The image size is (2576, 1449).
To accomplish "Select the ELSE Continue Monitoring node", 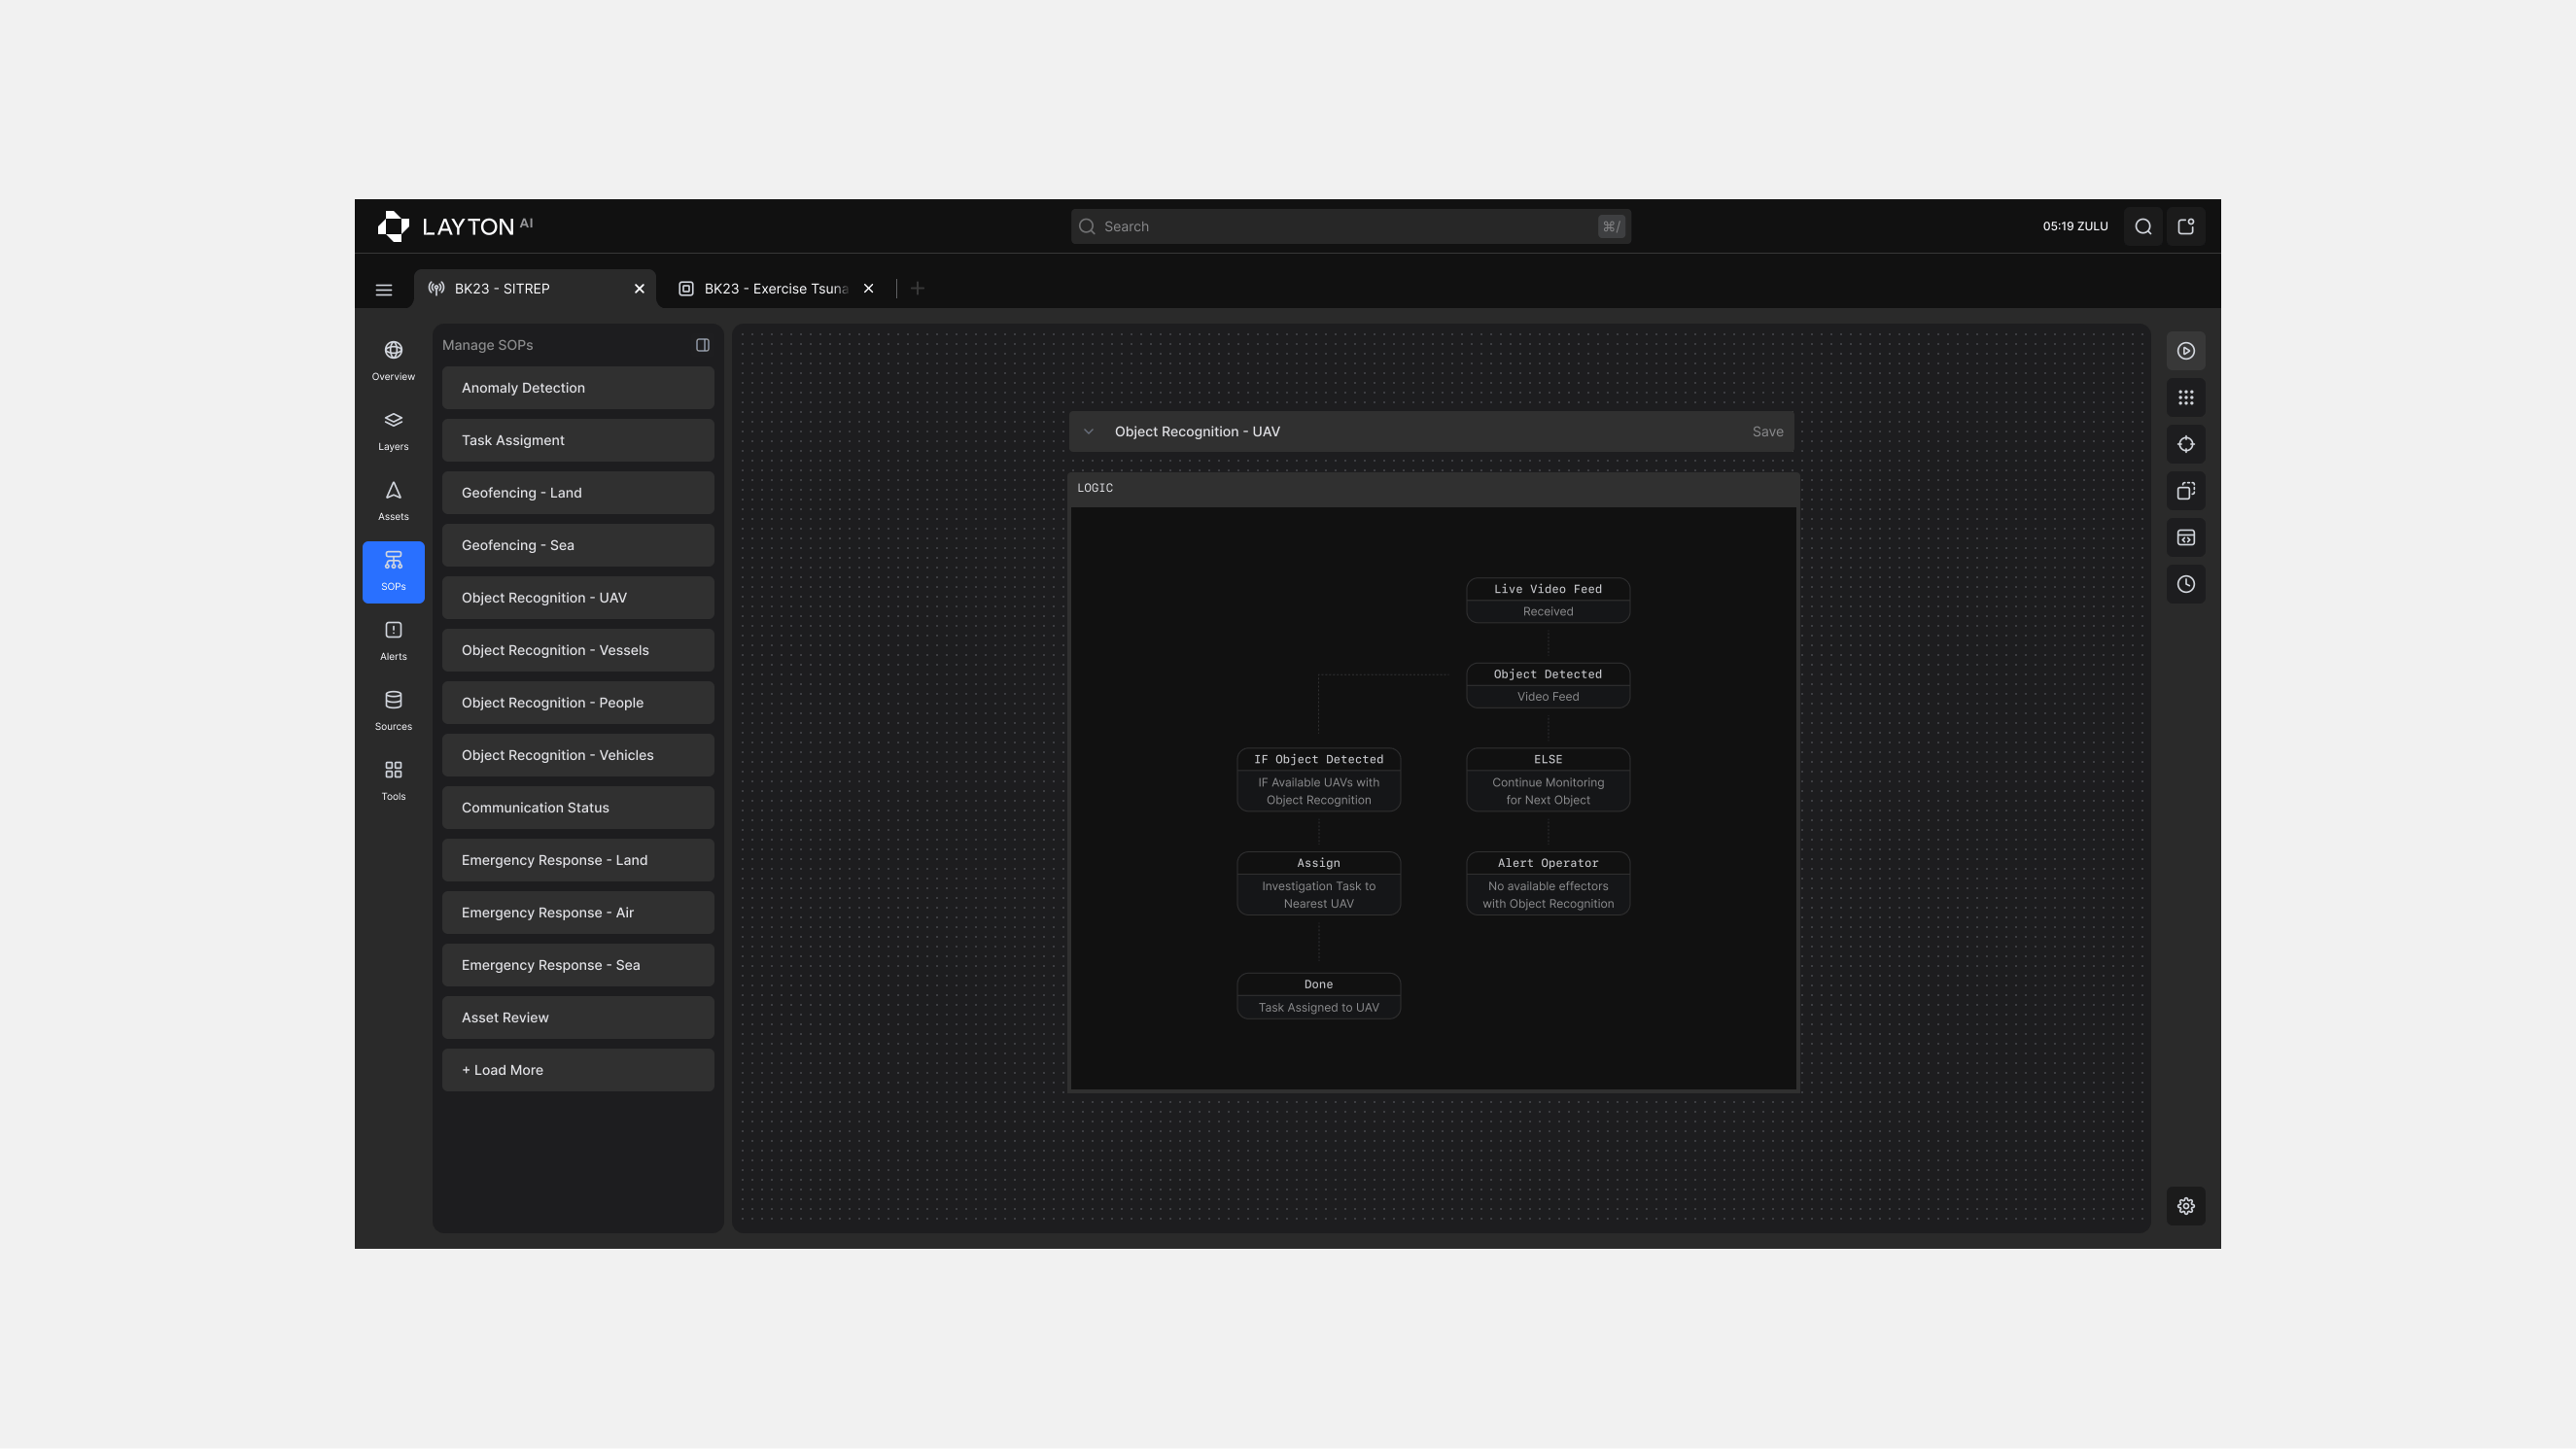I will tap(1548, 780).
